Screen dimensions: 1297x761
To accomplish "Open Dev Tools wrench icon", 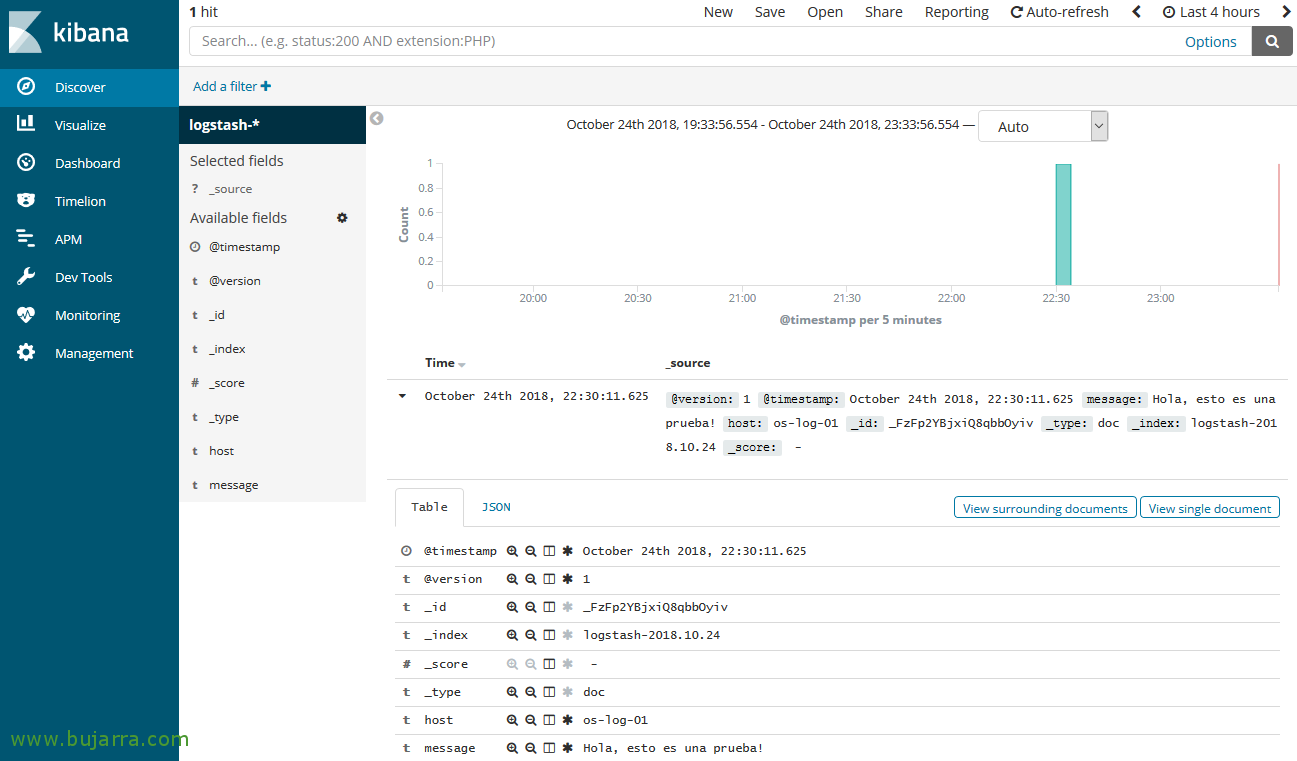I will click(26, 277).
